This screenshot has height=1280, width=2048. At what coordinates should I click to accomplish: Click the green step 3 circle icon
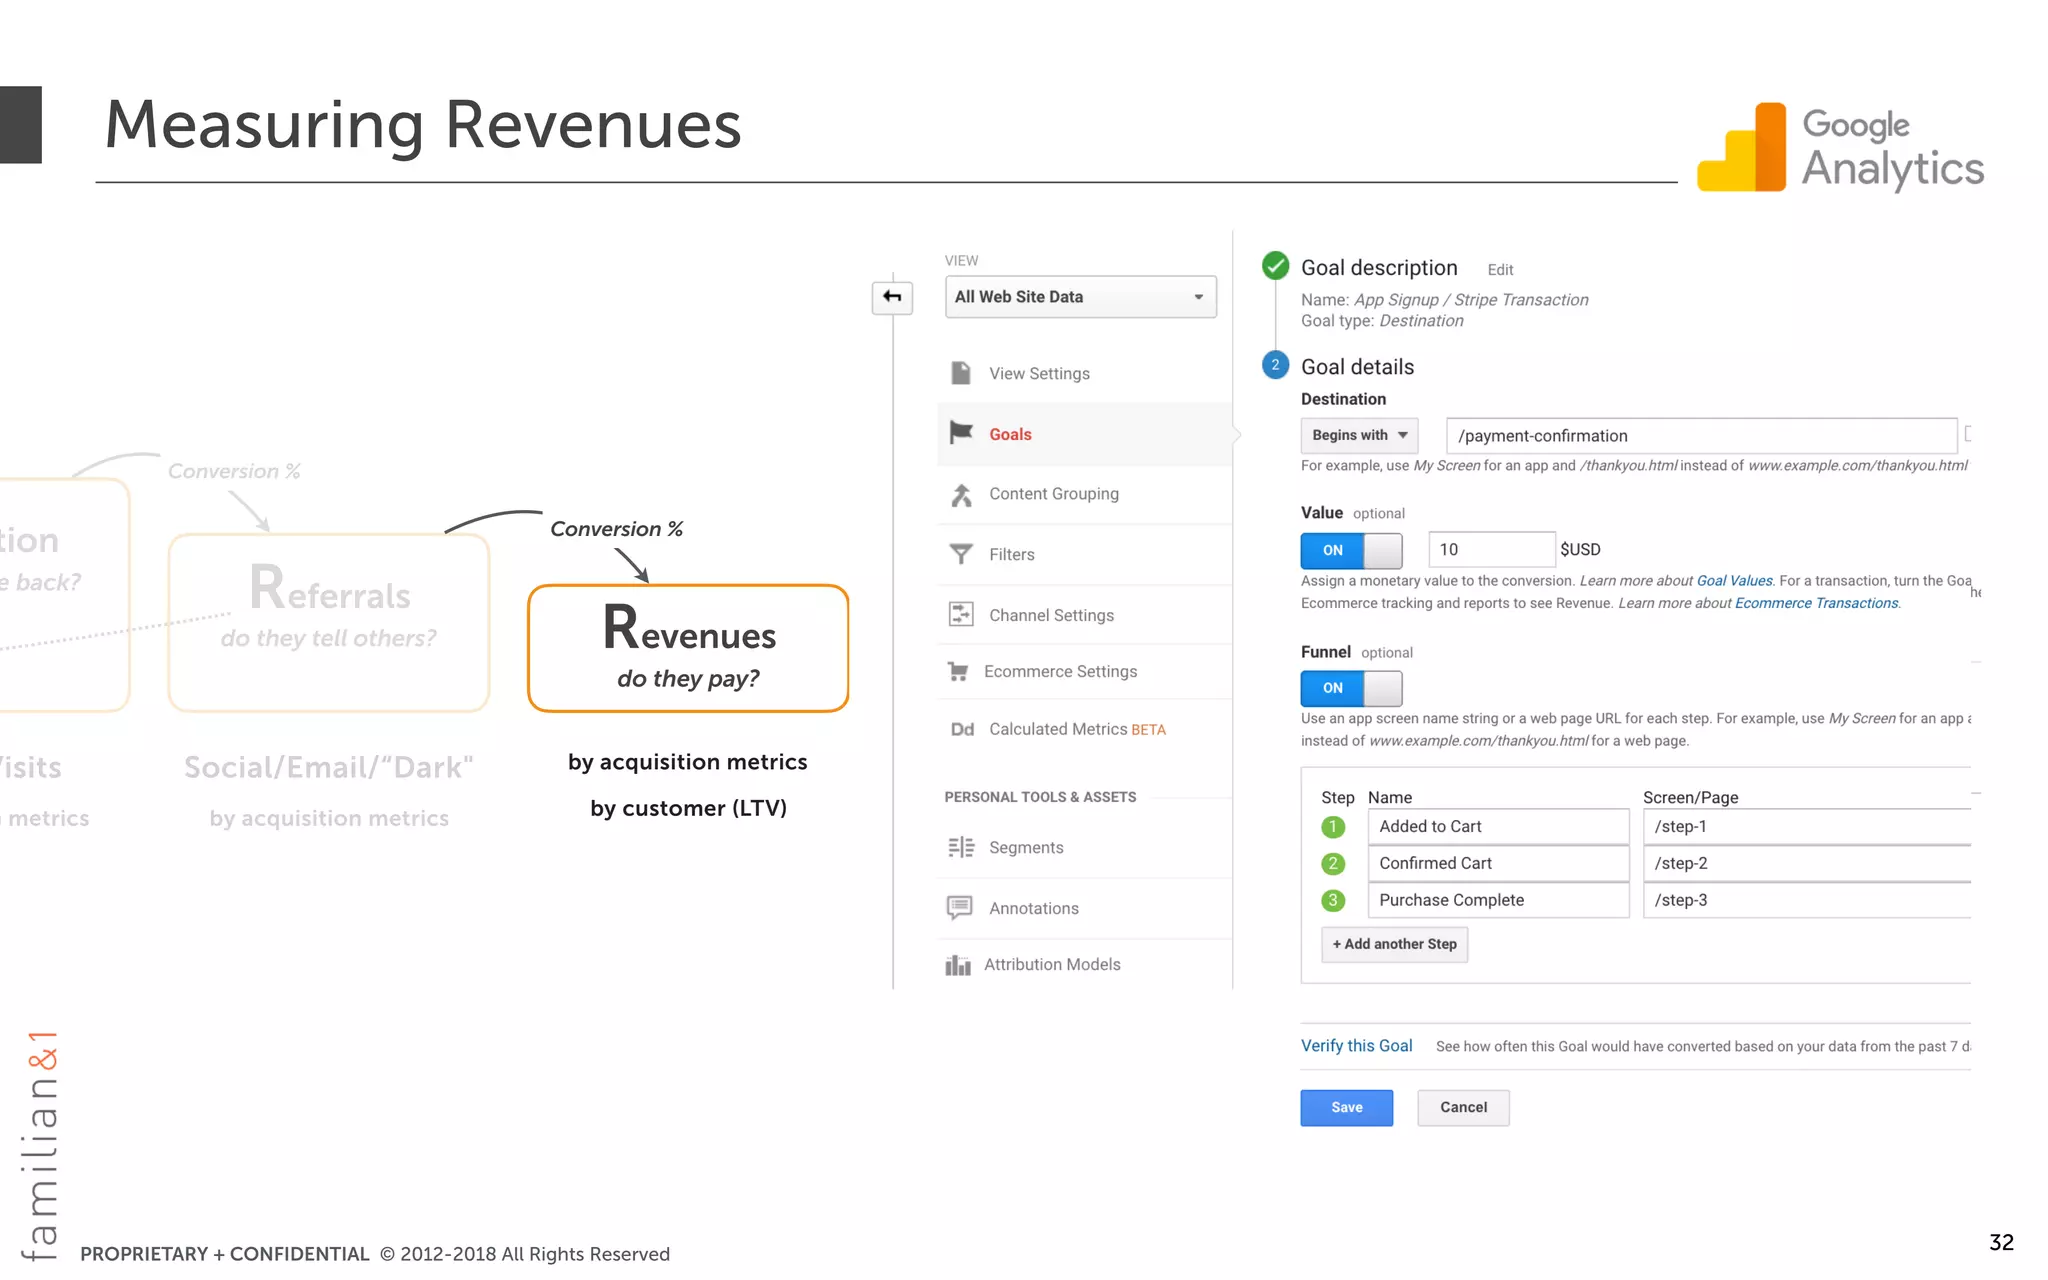coord(1333,900)
